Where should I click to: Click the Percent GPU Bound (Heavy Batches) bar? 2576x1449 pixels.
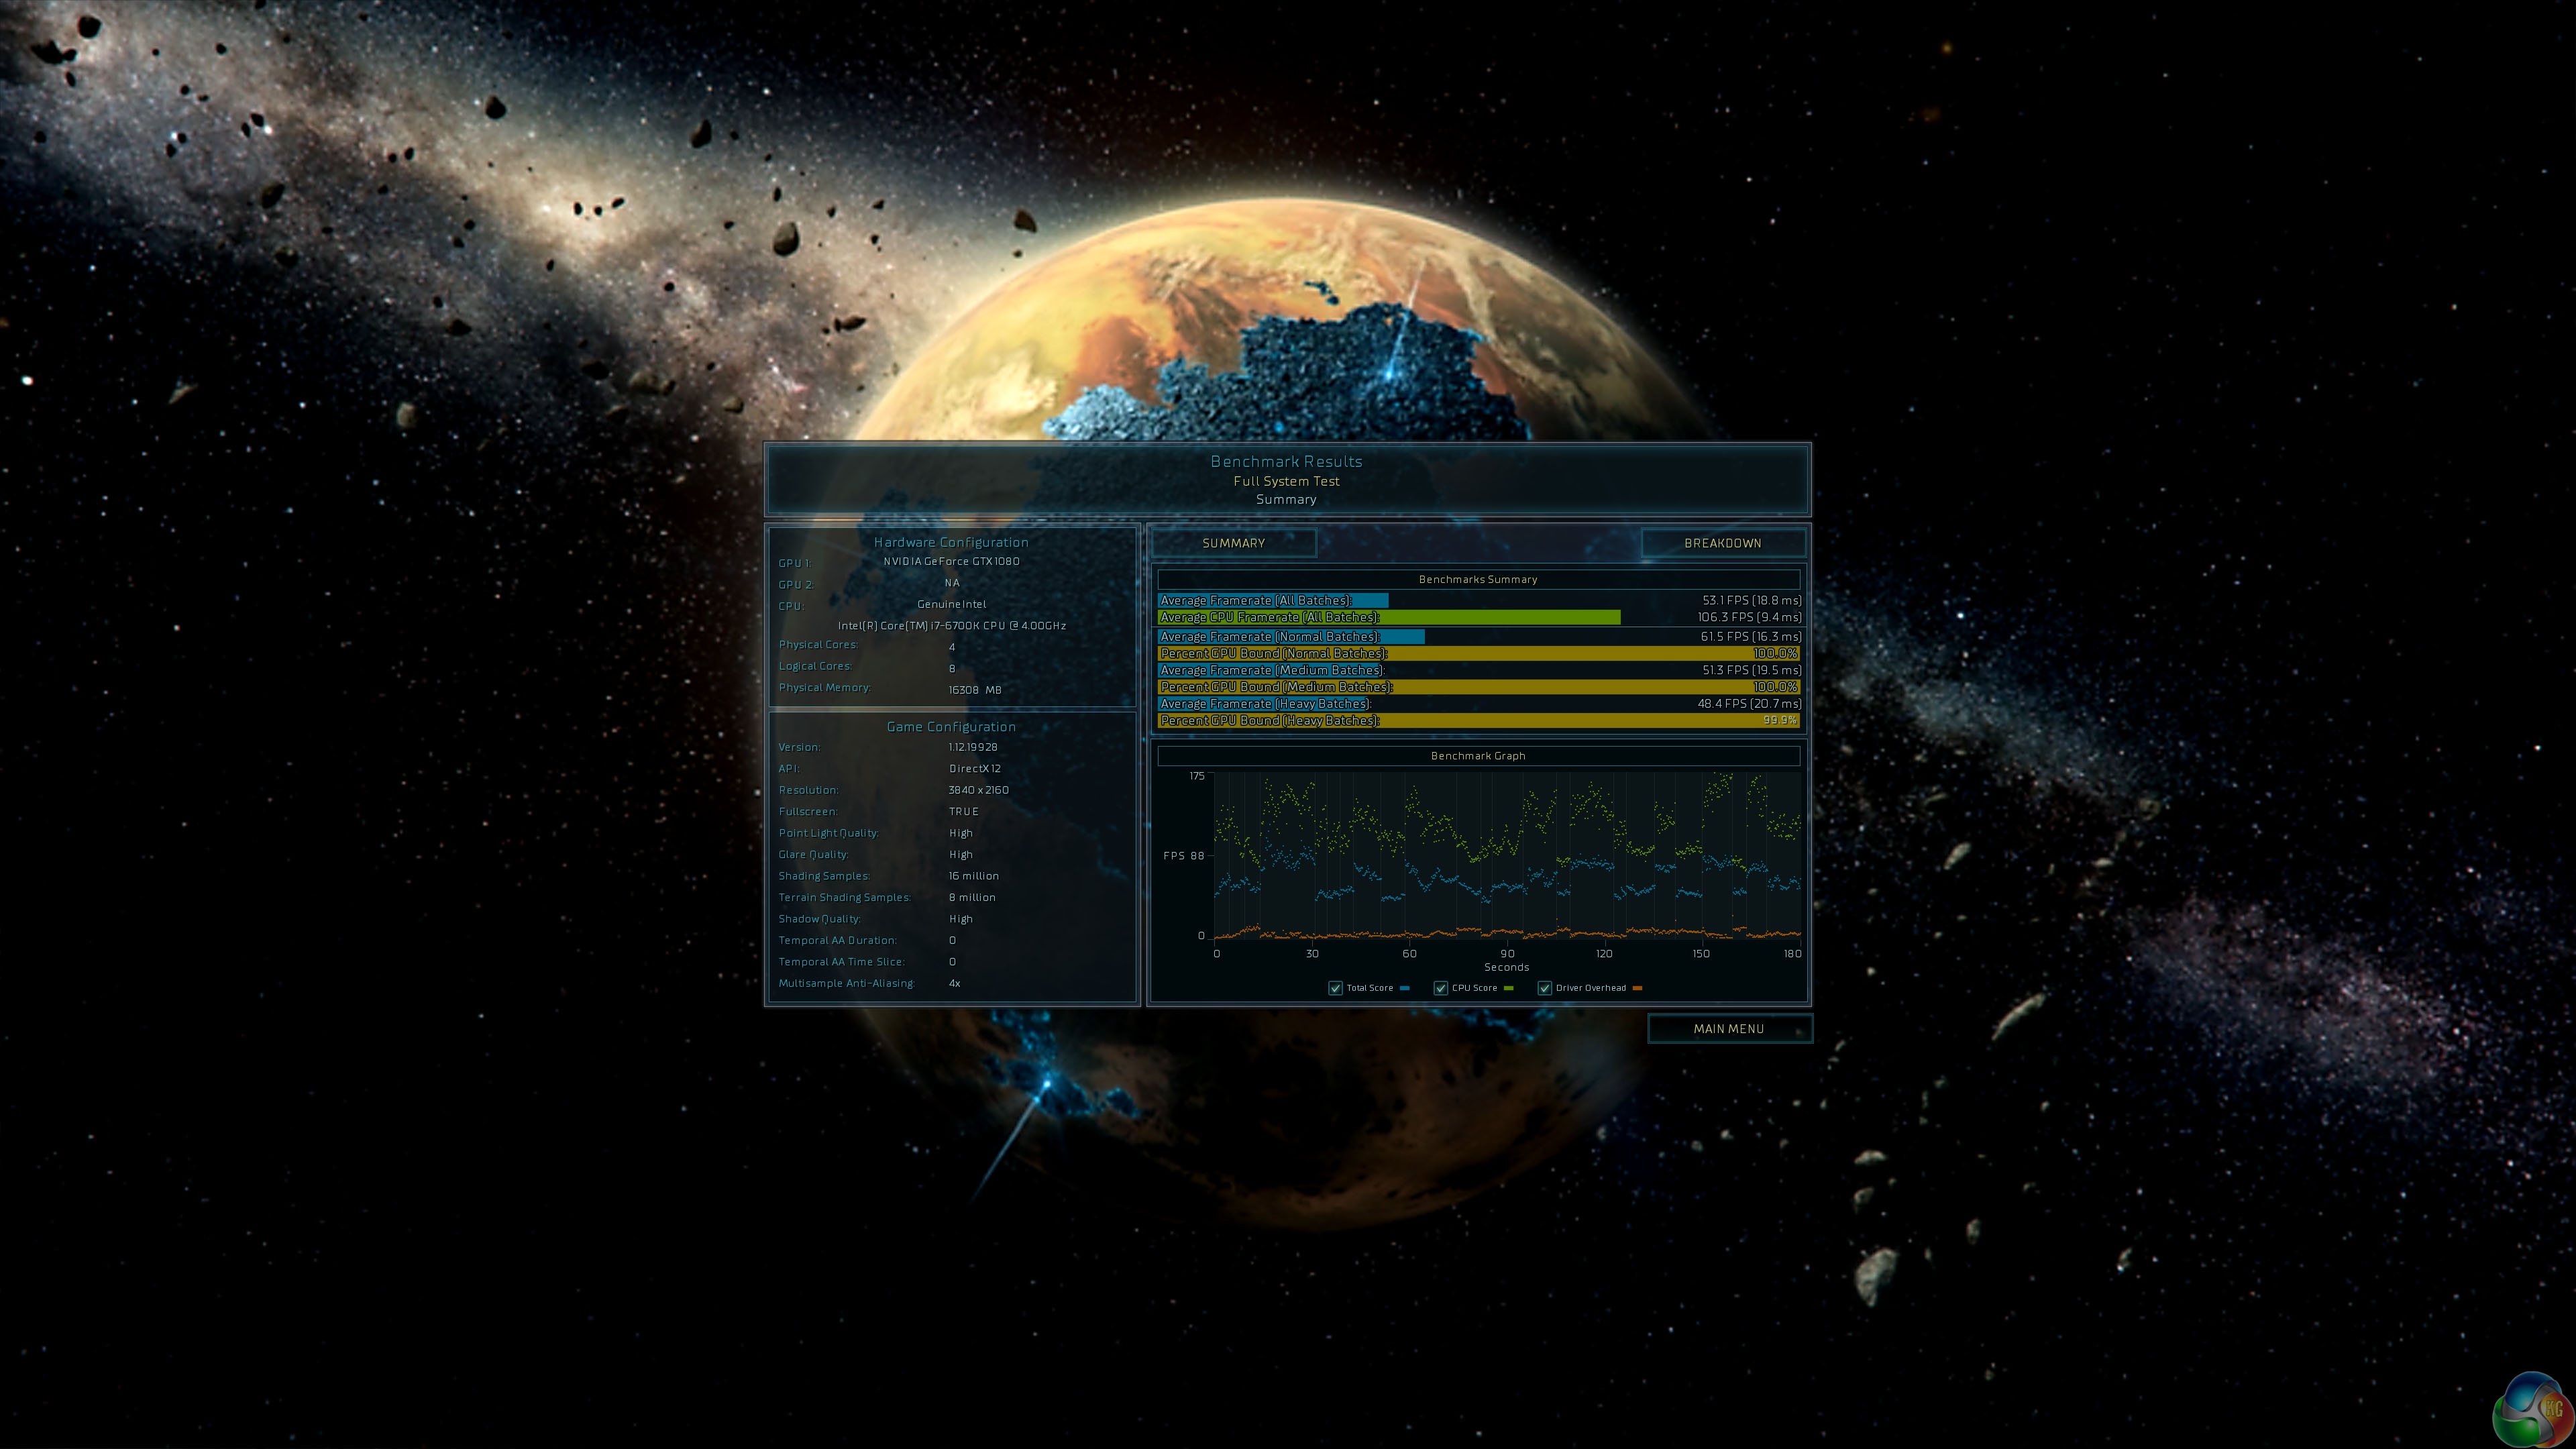pyautogui.click(x=1478, y=720)
